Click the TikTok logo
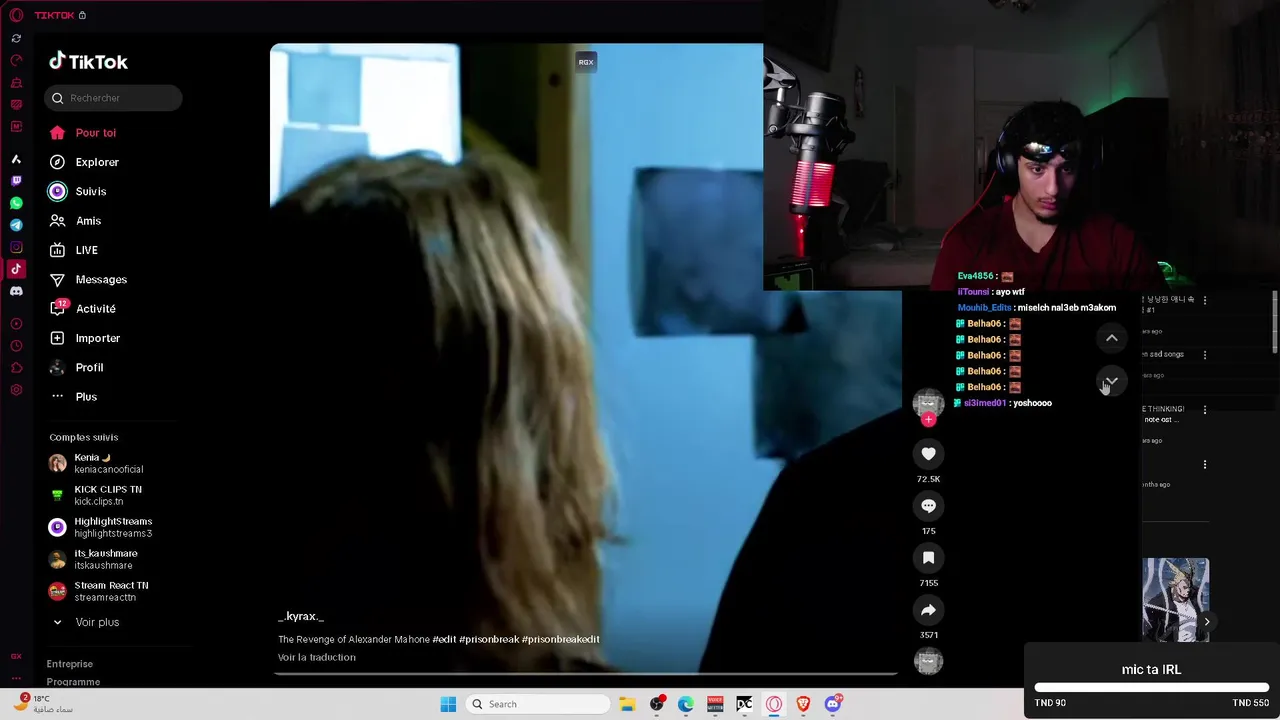The width and height of the screenshot is (1280, 720). [x=88, y=61]
